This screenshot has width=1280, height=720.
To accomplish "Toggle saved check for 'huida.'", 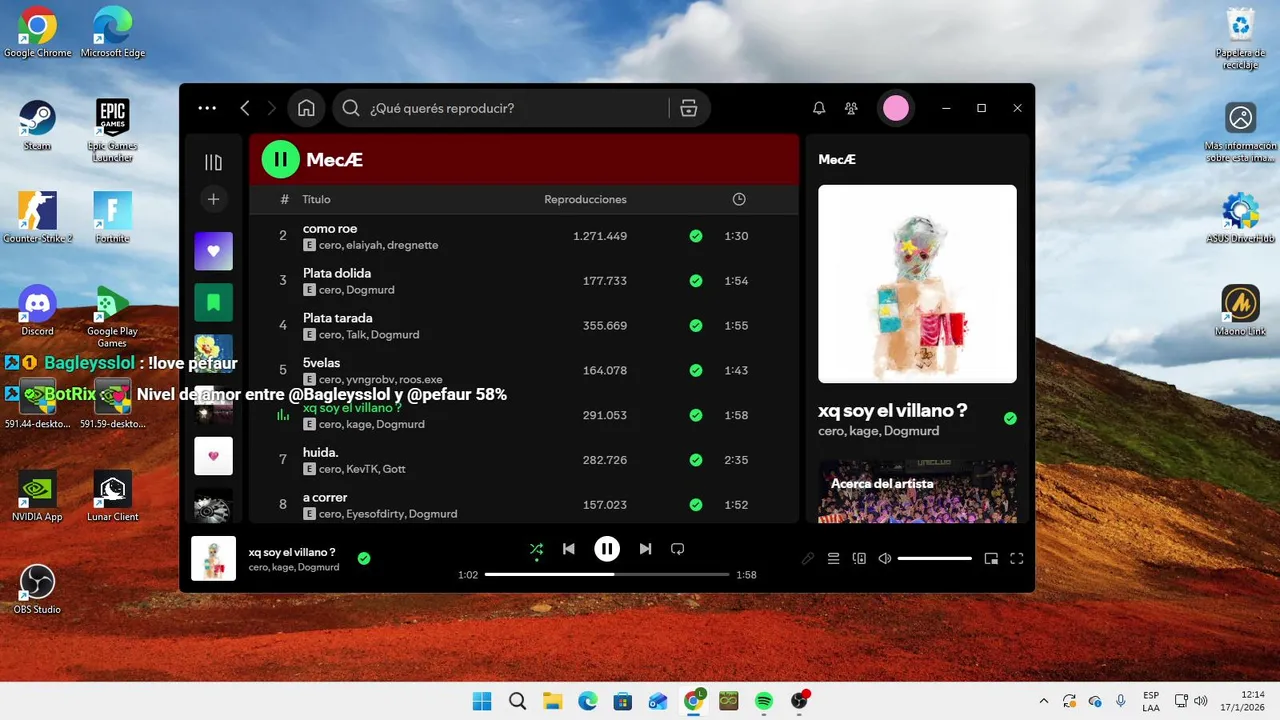I will [696, 460].
